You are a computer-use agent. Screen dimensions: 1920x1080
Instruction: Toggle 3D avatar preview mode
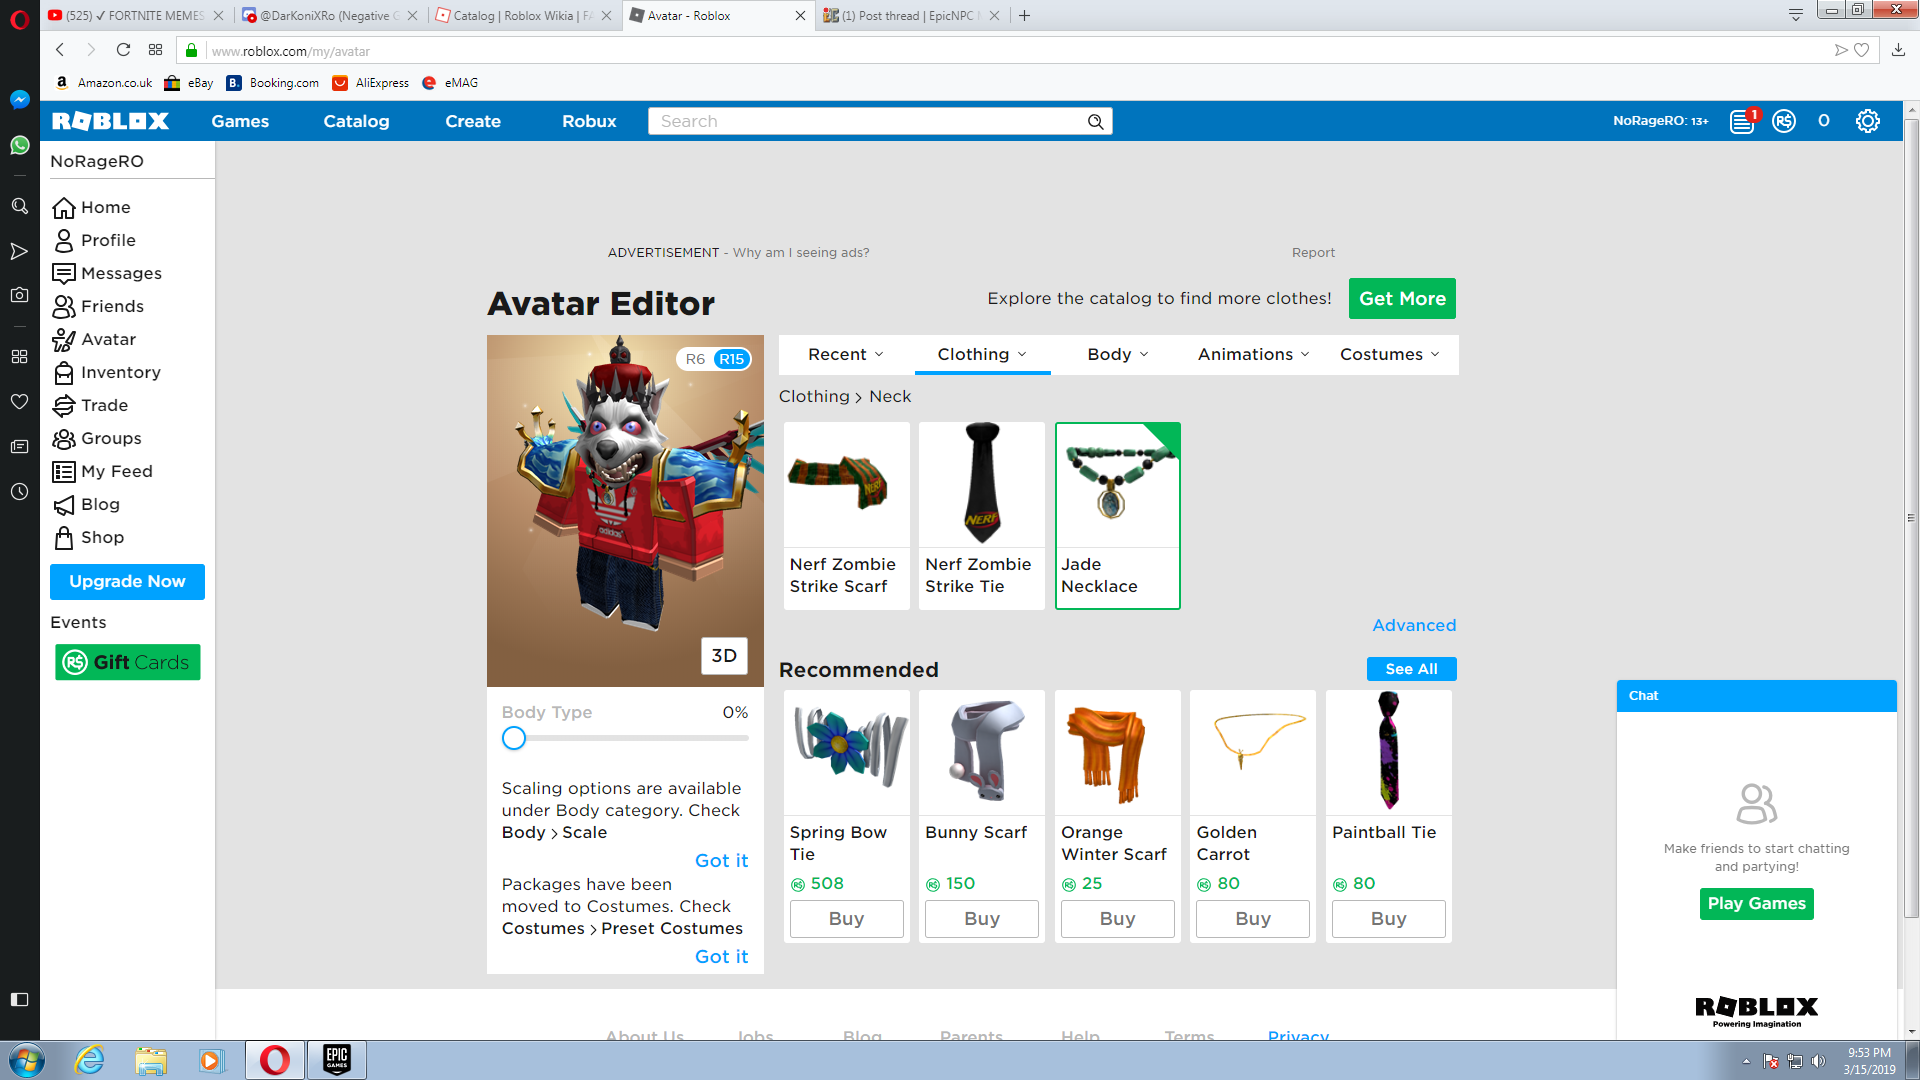pyautogui.click(x=724, y=655)
